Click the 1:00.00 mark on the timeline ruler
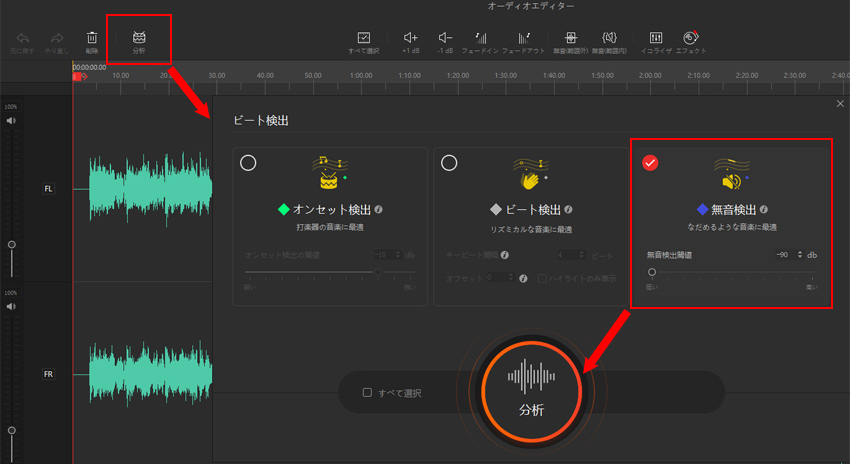 [361, 75]
